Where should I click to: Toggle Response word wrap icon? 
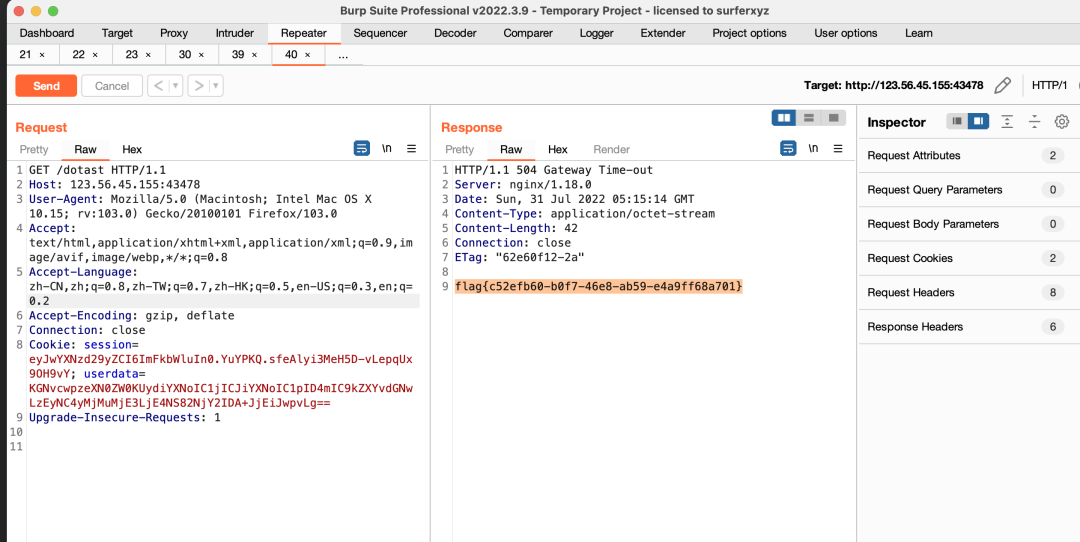point(788,148)
